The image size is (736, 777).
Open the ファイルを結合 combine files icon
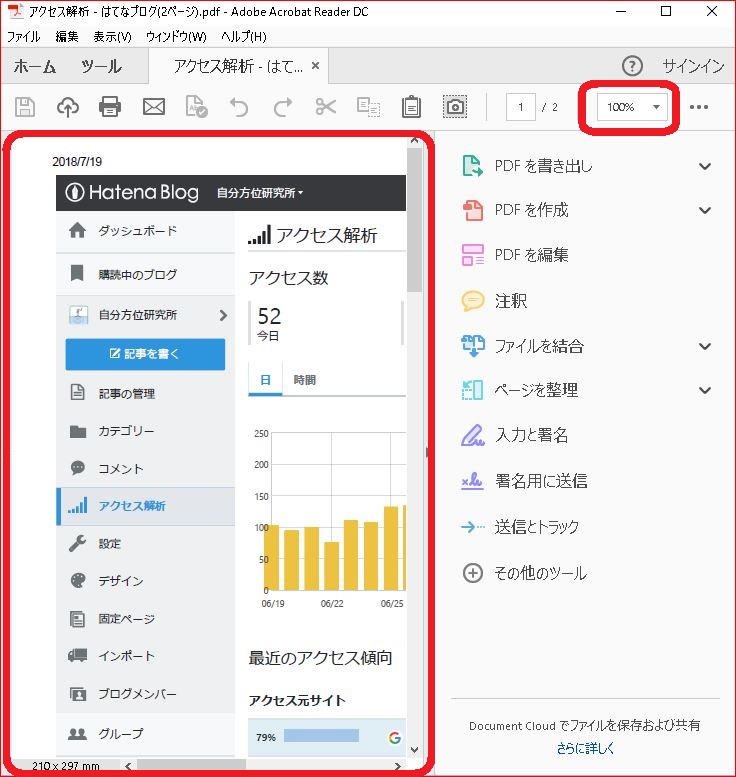coord(472,346)
